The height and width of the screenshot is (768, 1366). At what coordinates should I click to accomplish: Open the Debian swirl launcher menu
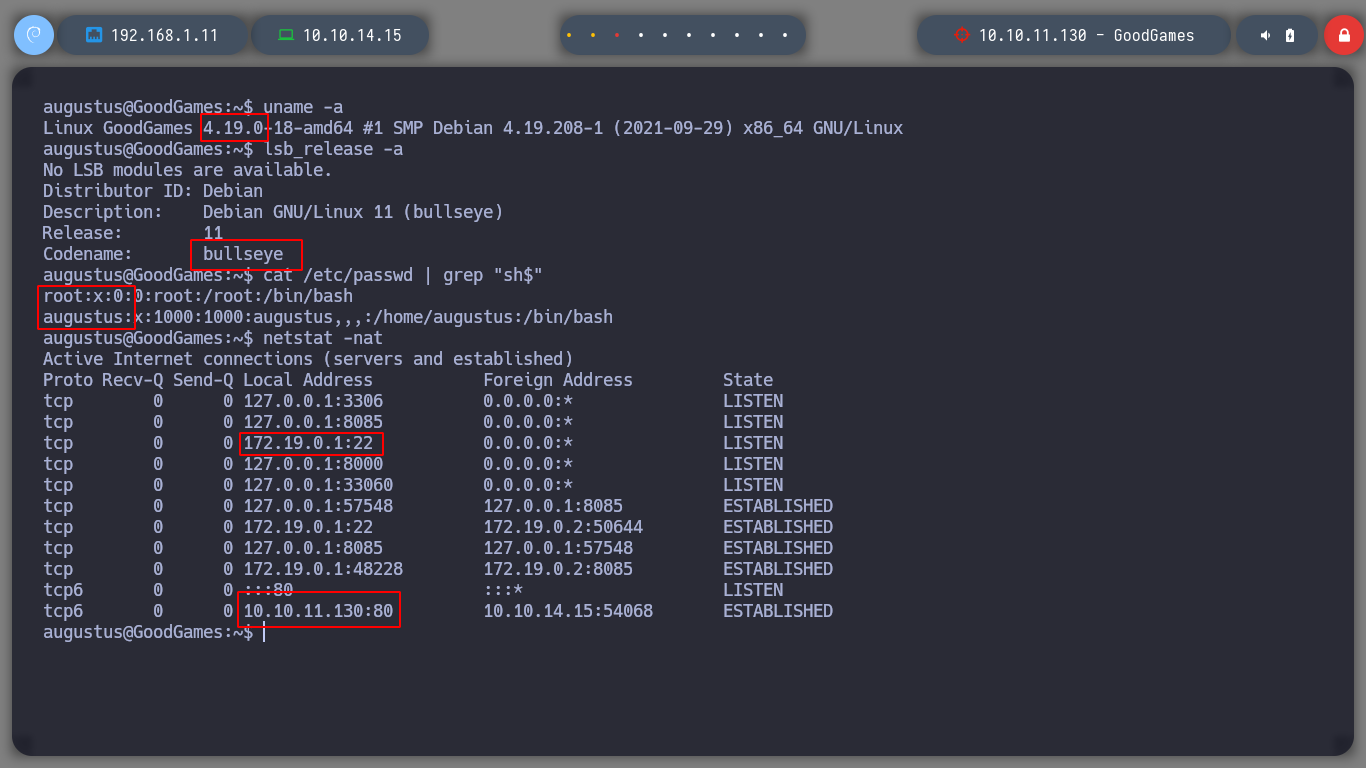tap(34, 35)
